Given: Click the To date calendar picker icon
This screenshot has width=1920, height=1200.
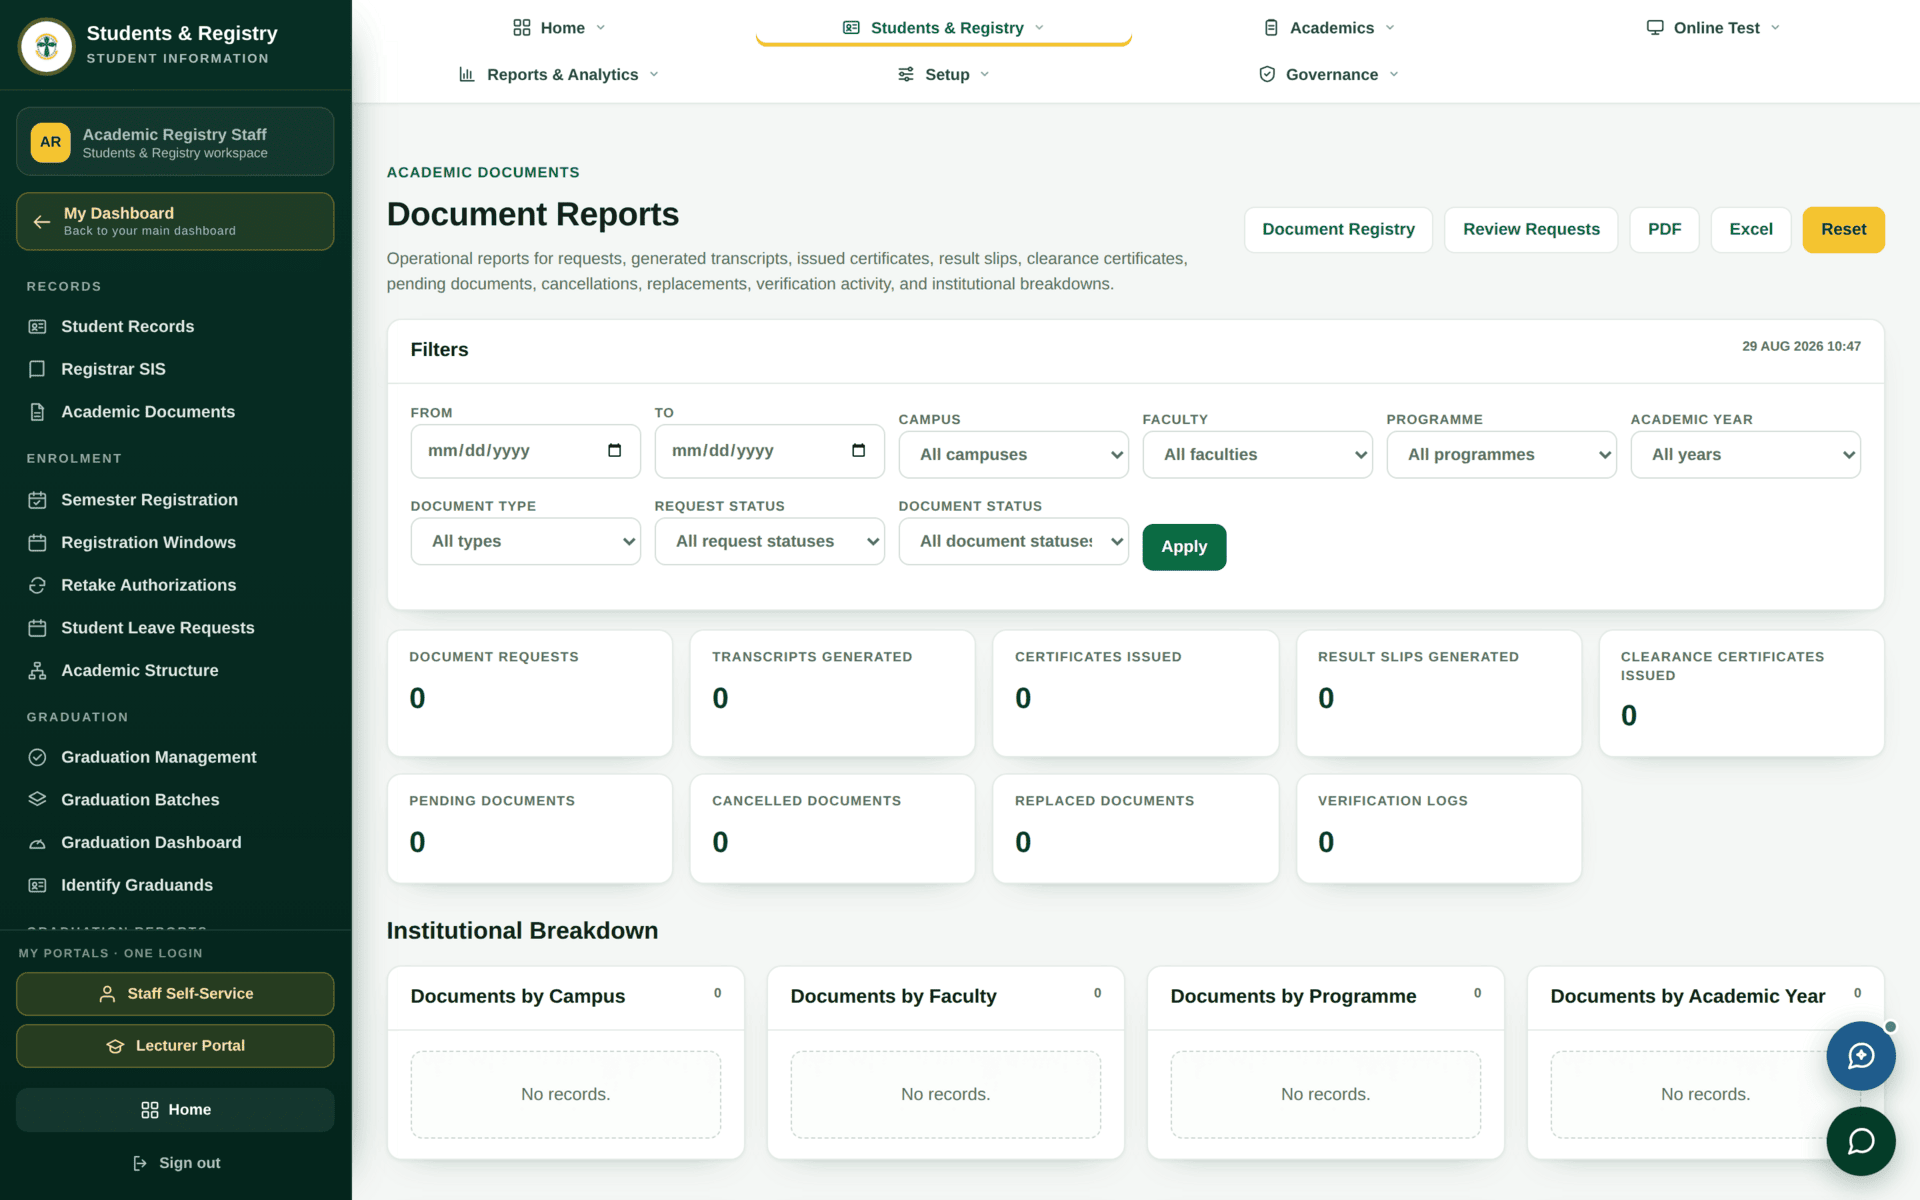Looking at the screenshot, I should click(858, 451).
